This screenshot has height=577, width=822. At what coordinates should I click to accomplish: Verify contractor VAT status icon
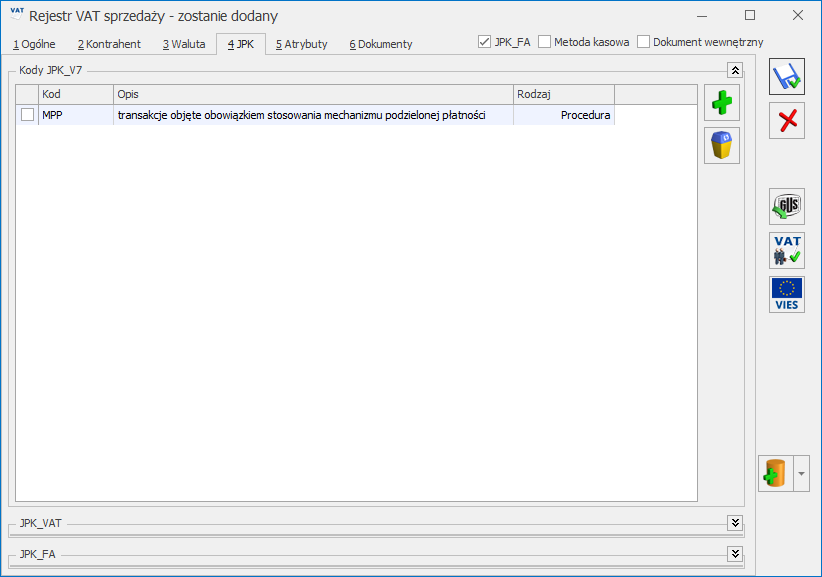786,250
